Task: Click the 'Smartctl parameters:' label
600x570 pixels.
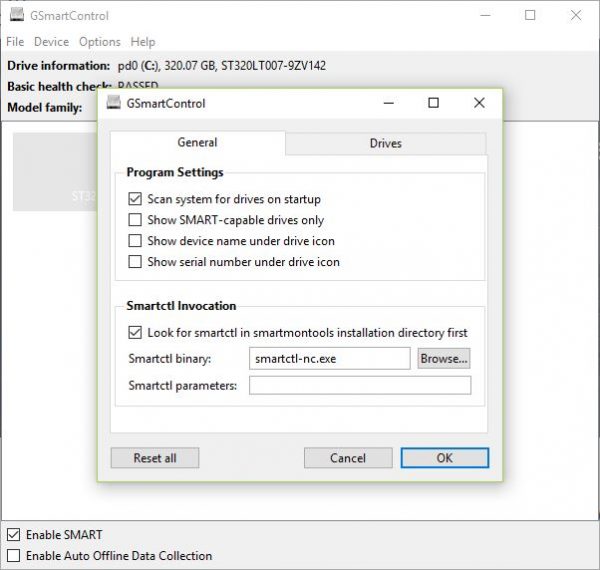Action: click(x=183, y=386)
